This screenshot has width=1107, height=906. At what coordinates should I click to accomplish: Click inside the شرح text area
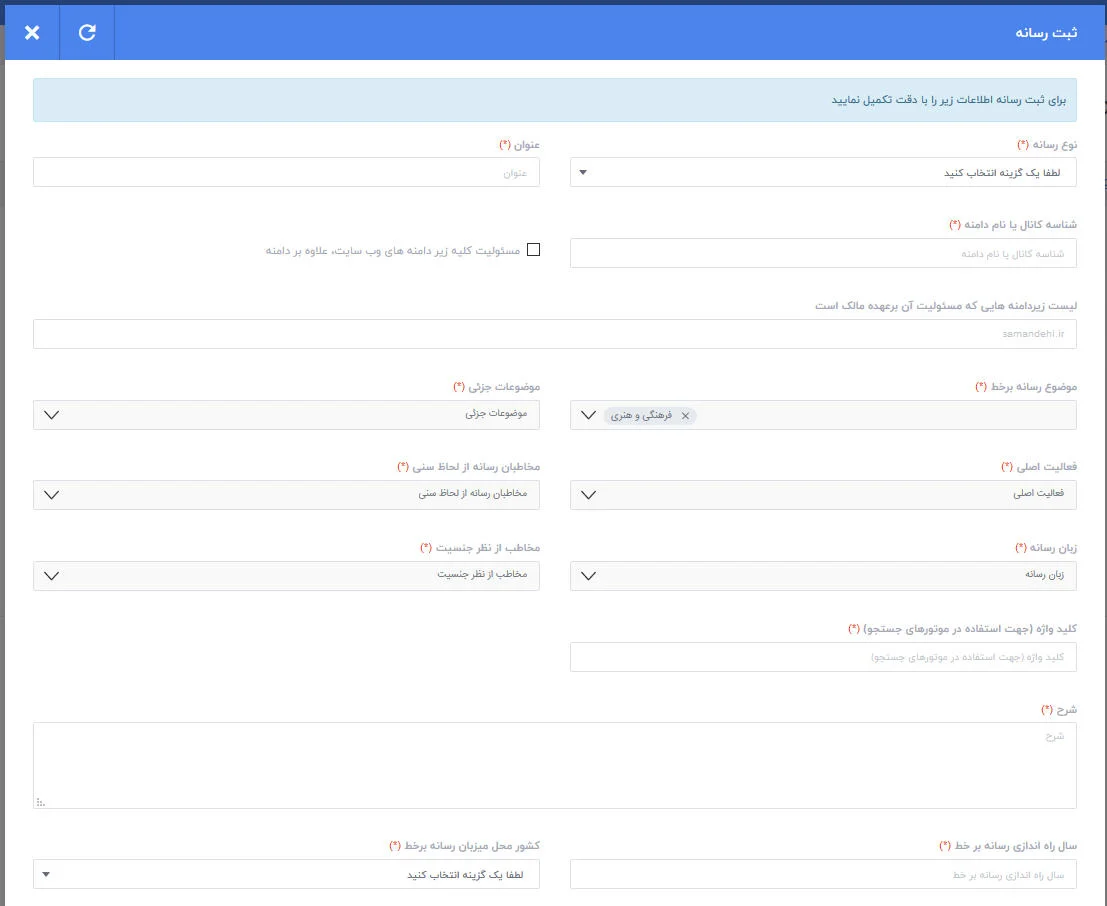(555, 765)
